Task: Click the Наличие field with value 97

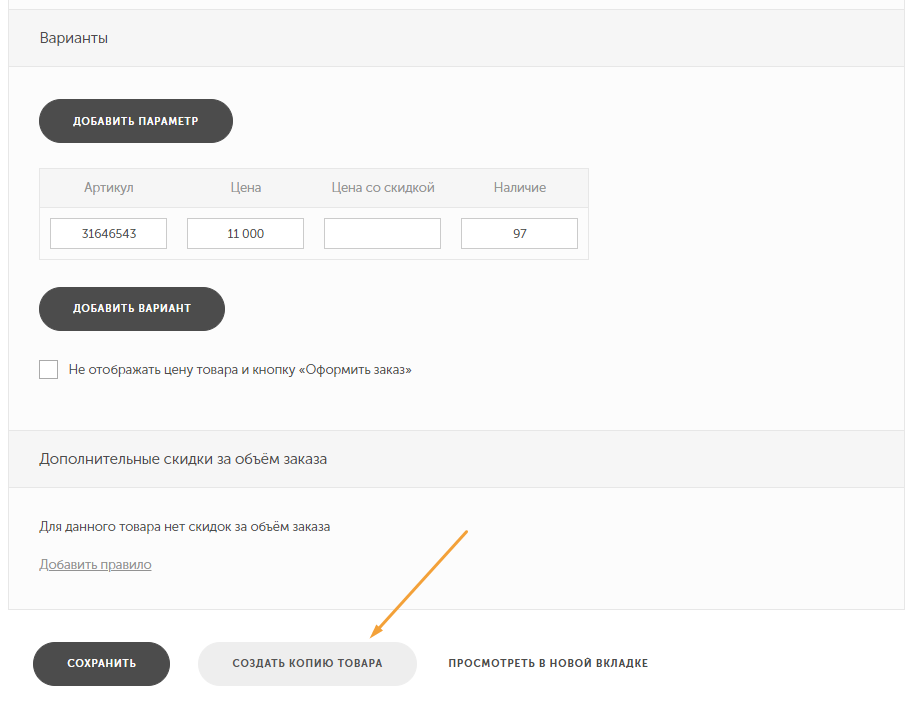Action: tap(519, 233)
